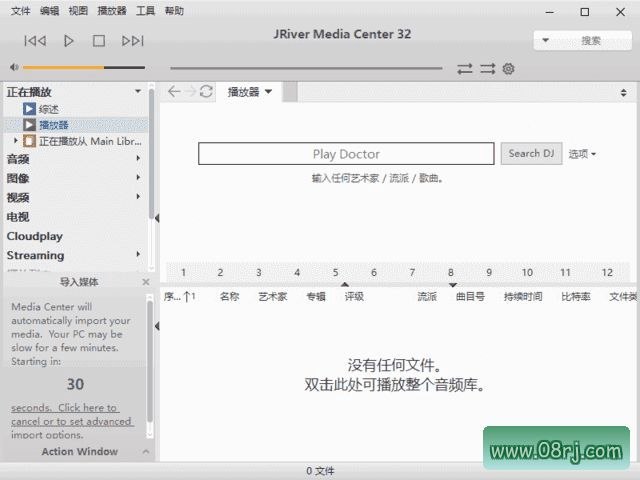Start playback with the play button
This screenshot has width=640, height=480.
coord(69,41)
